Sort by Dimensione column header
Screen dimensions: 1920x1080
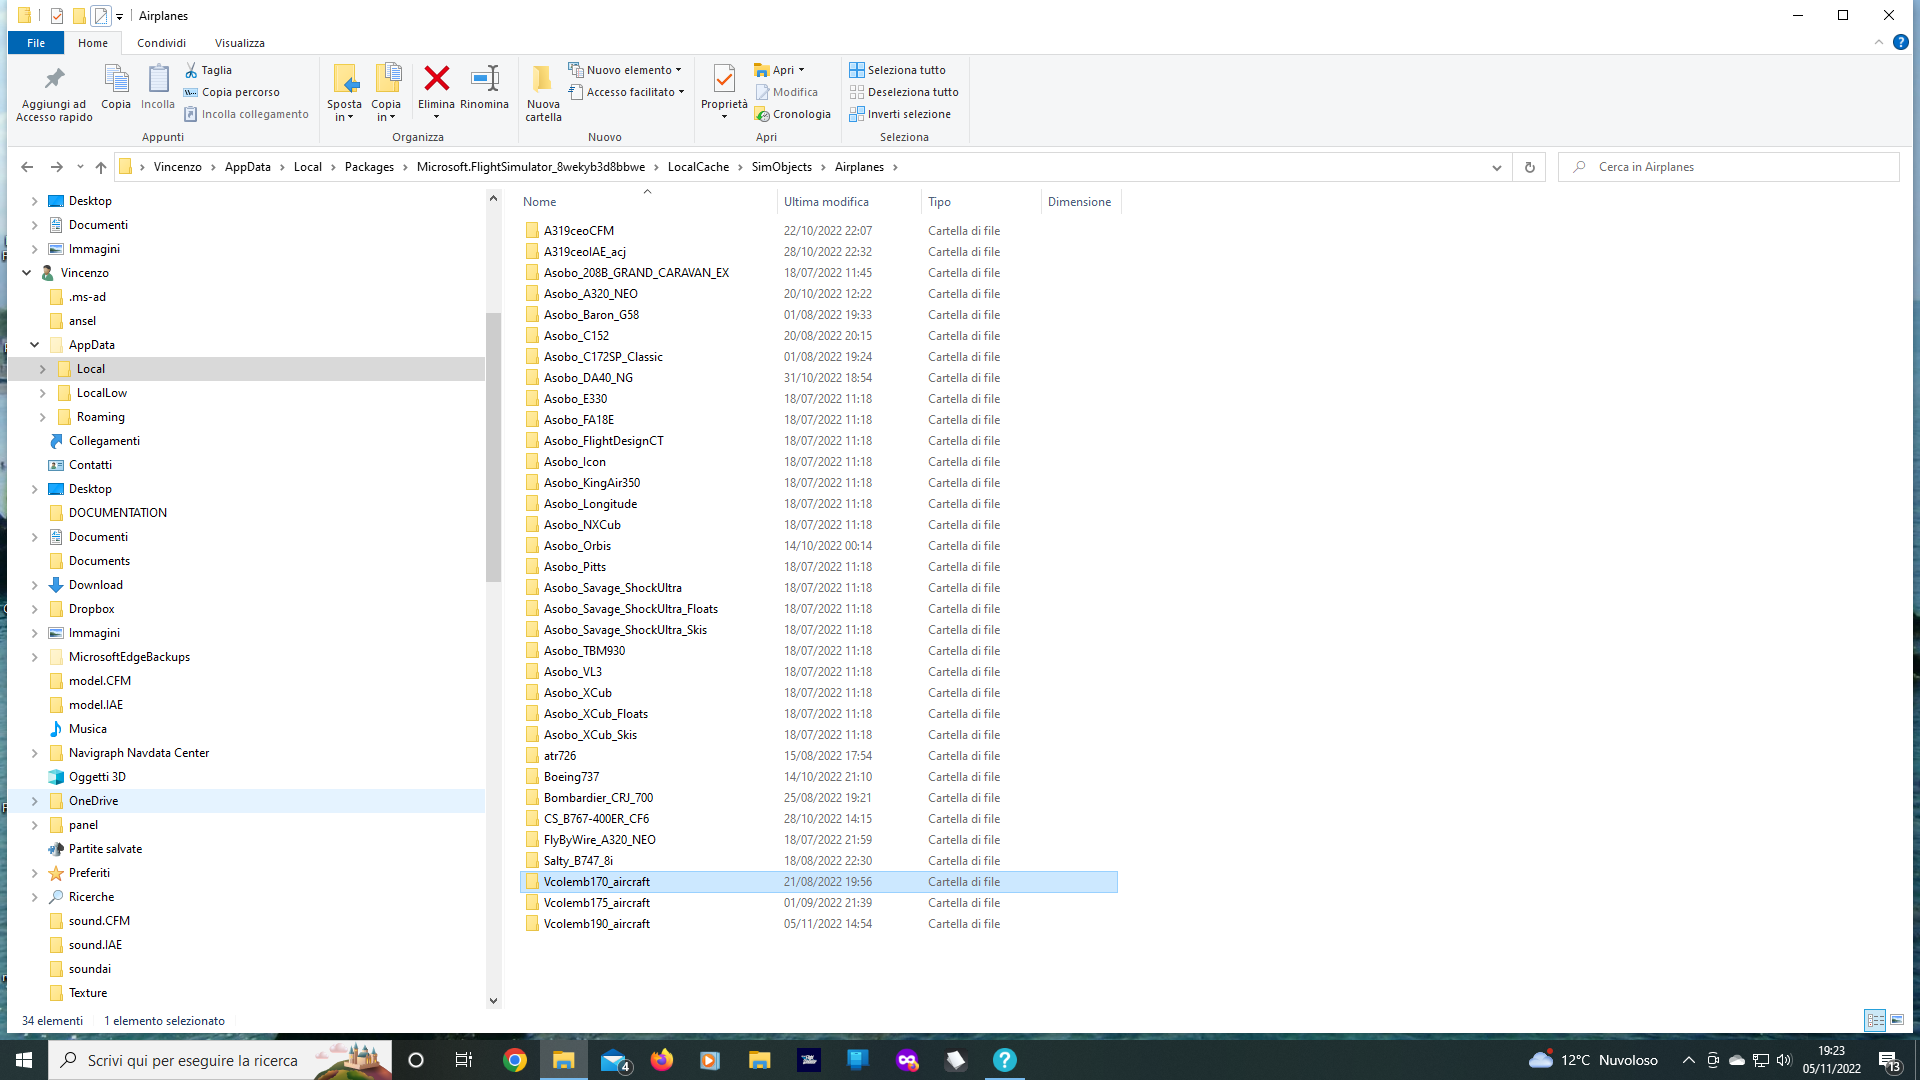(1080, 202)
